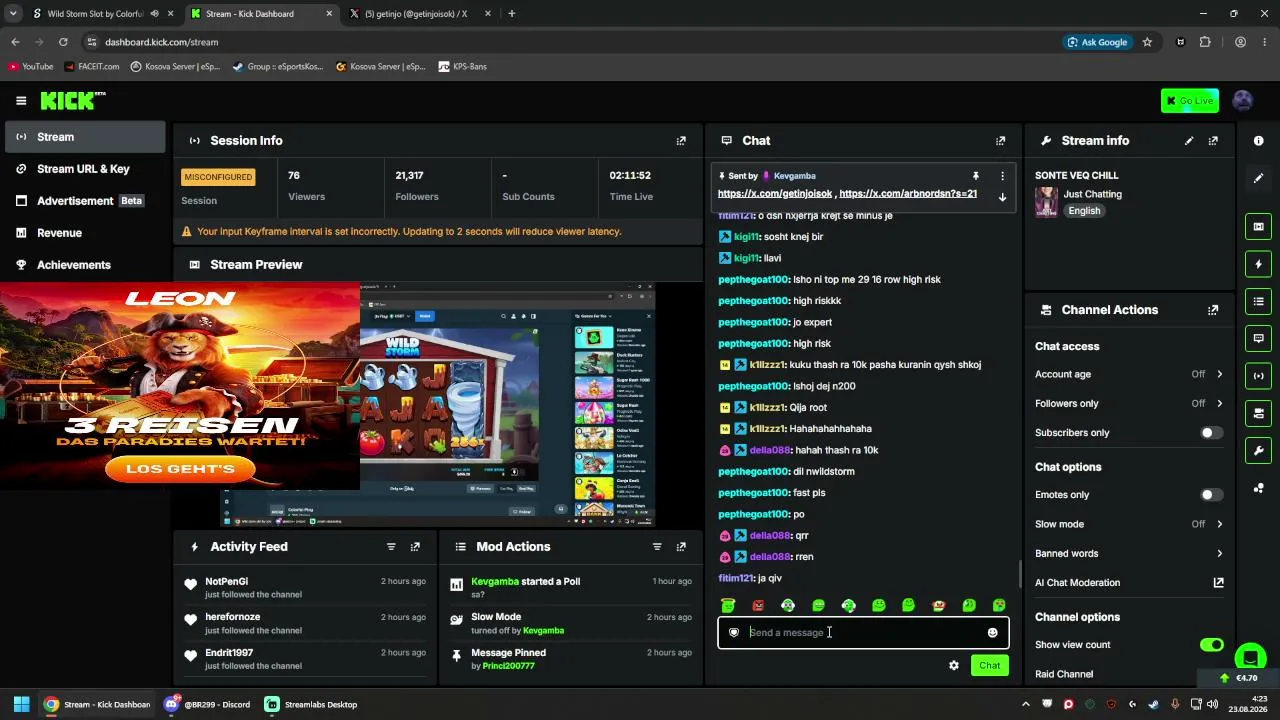Viewport: 1280px width, 720px height.
Task: Toggle the lightning bolt panel button
Action: (x=1258, y=264)
